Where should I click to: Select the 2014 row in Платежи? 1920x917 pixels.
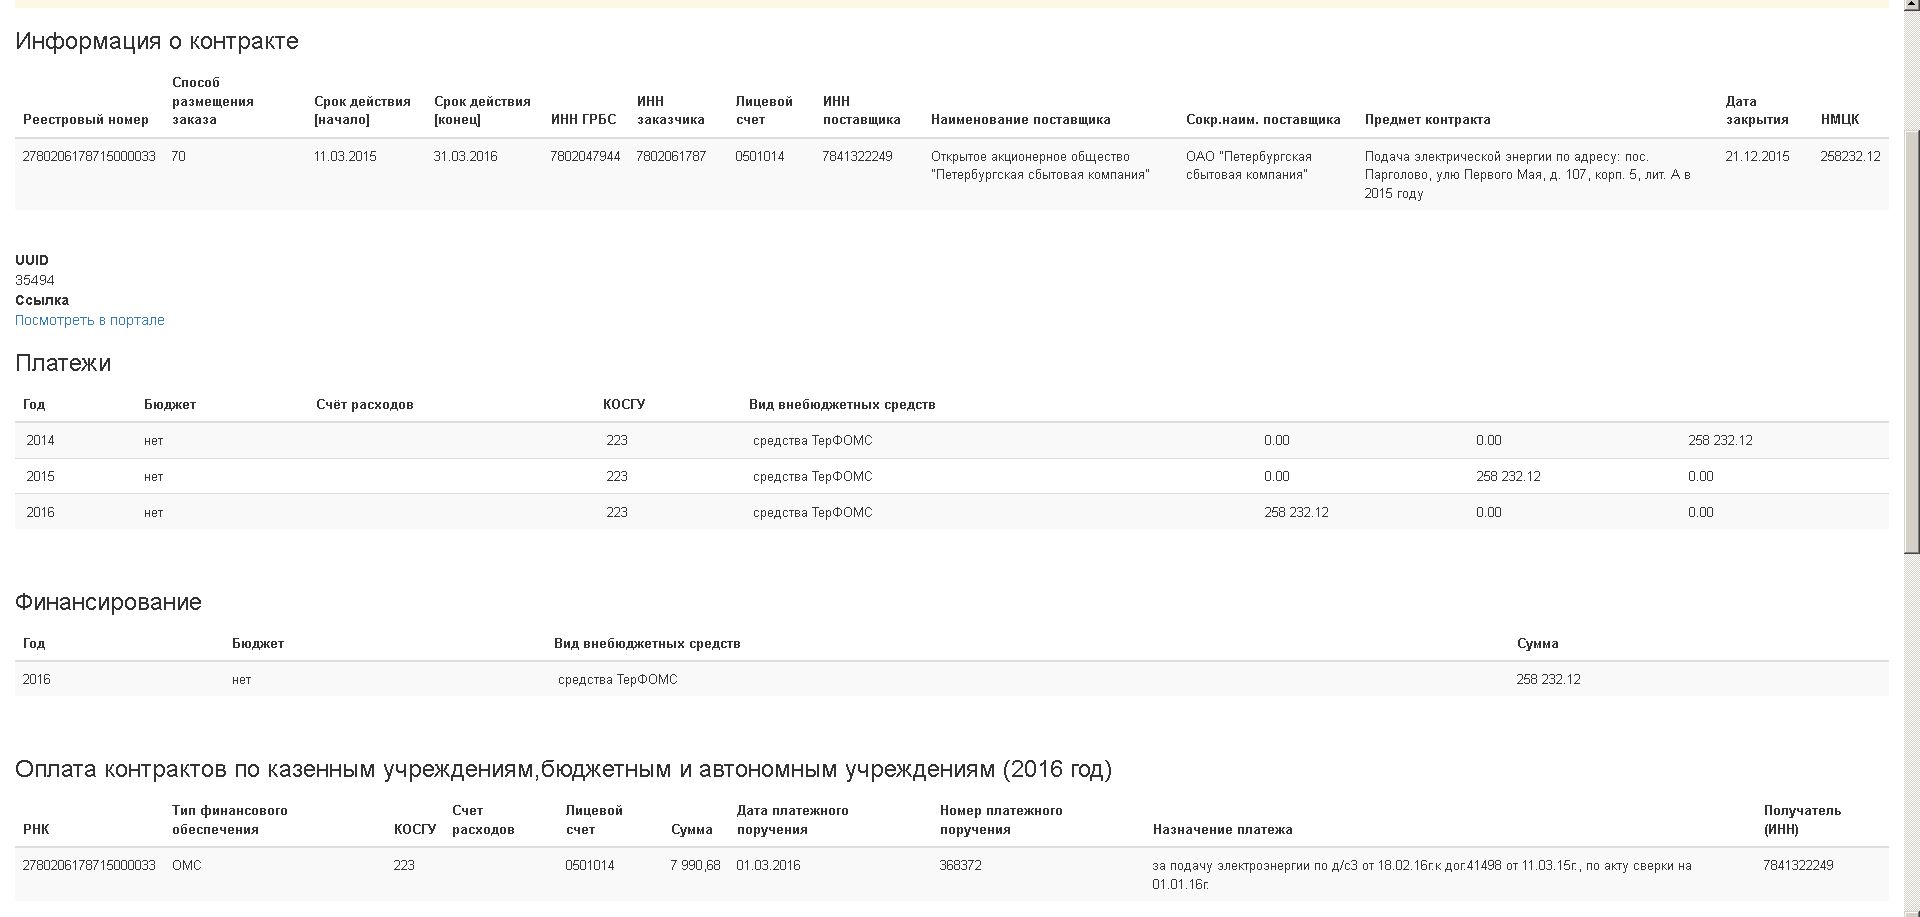click(952, 440)
